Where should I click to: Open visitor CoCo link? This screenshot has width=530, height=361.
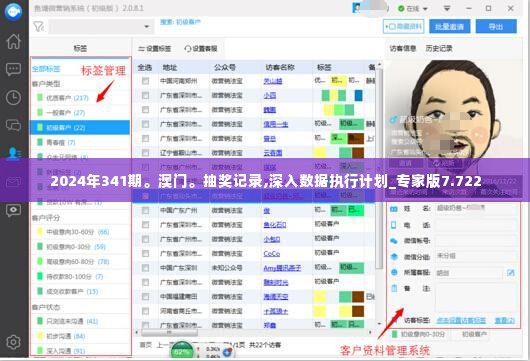[271, 254]
